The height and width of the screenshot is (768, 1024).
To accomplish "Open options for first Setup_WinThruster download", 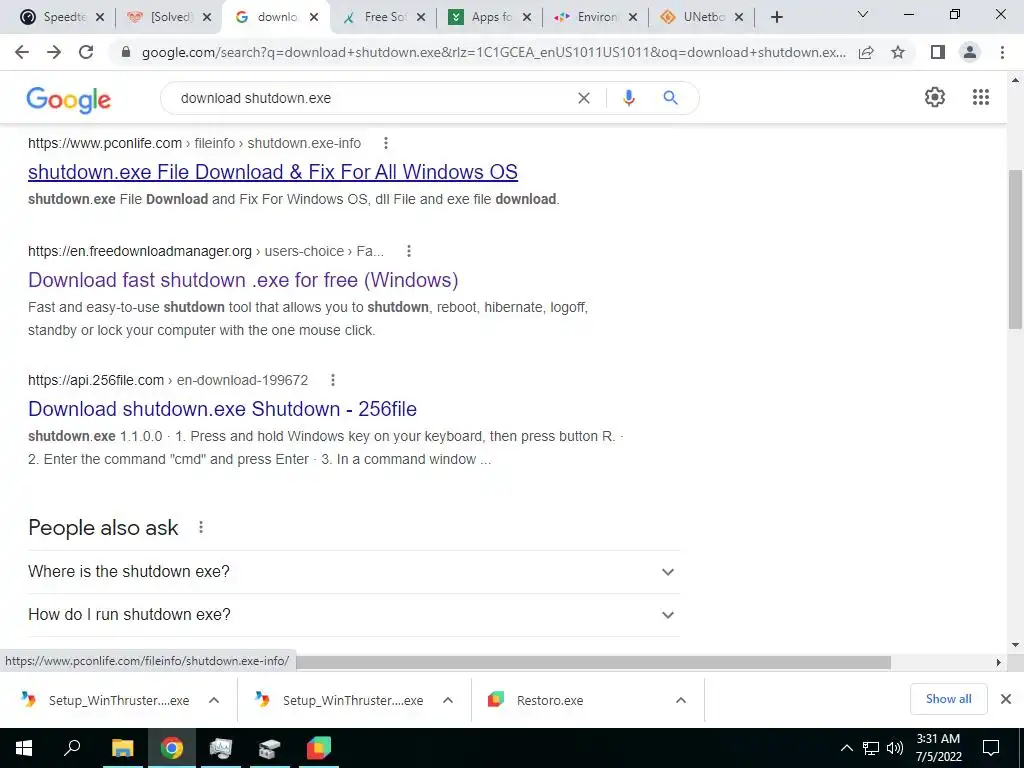I will (x=214, y=700).
